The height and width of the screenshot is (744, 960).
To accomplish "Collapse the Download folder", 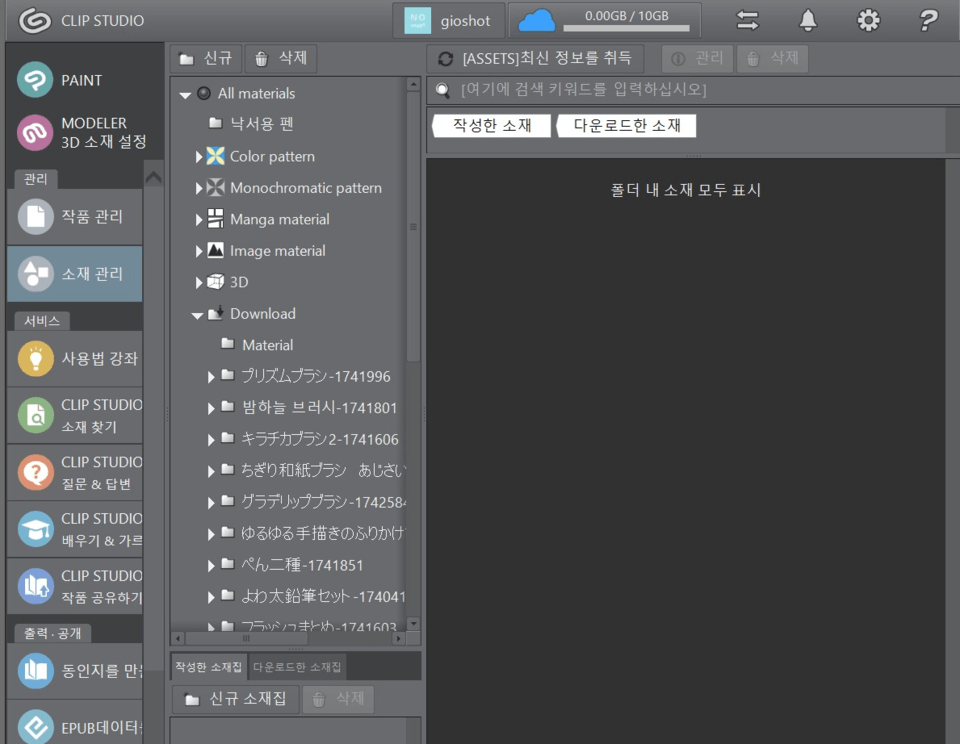I will [x=197, y=315].
